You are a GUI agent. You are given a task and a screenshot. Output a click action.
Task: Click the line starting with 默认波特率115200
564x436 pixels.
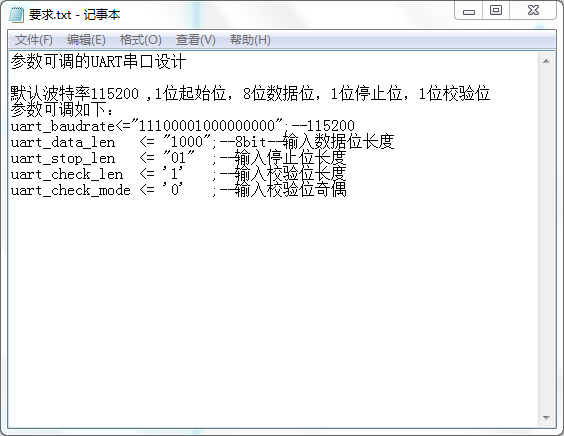pyautogui.click(x=250, y=94)
